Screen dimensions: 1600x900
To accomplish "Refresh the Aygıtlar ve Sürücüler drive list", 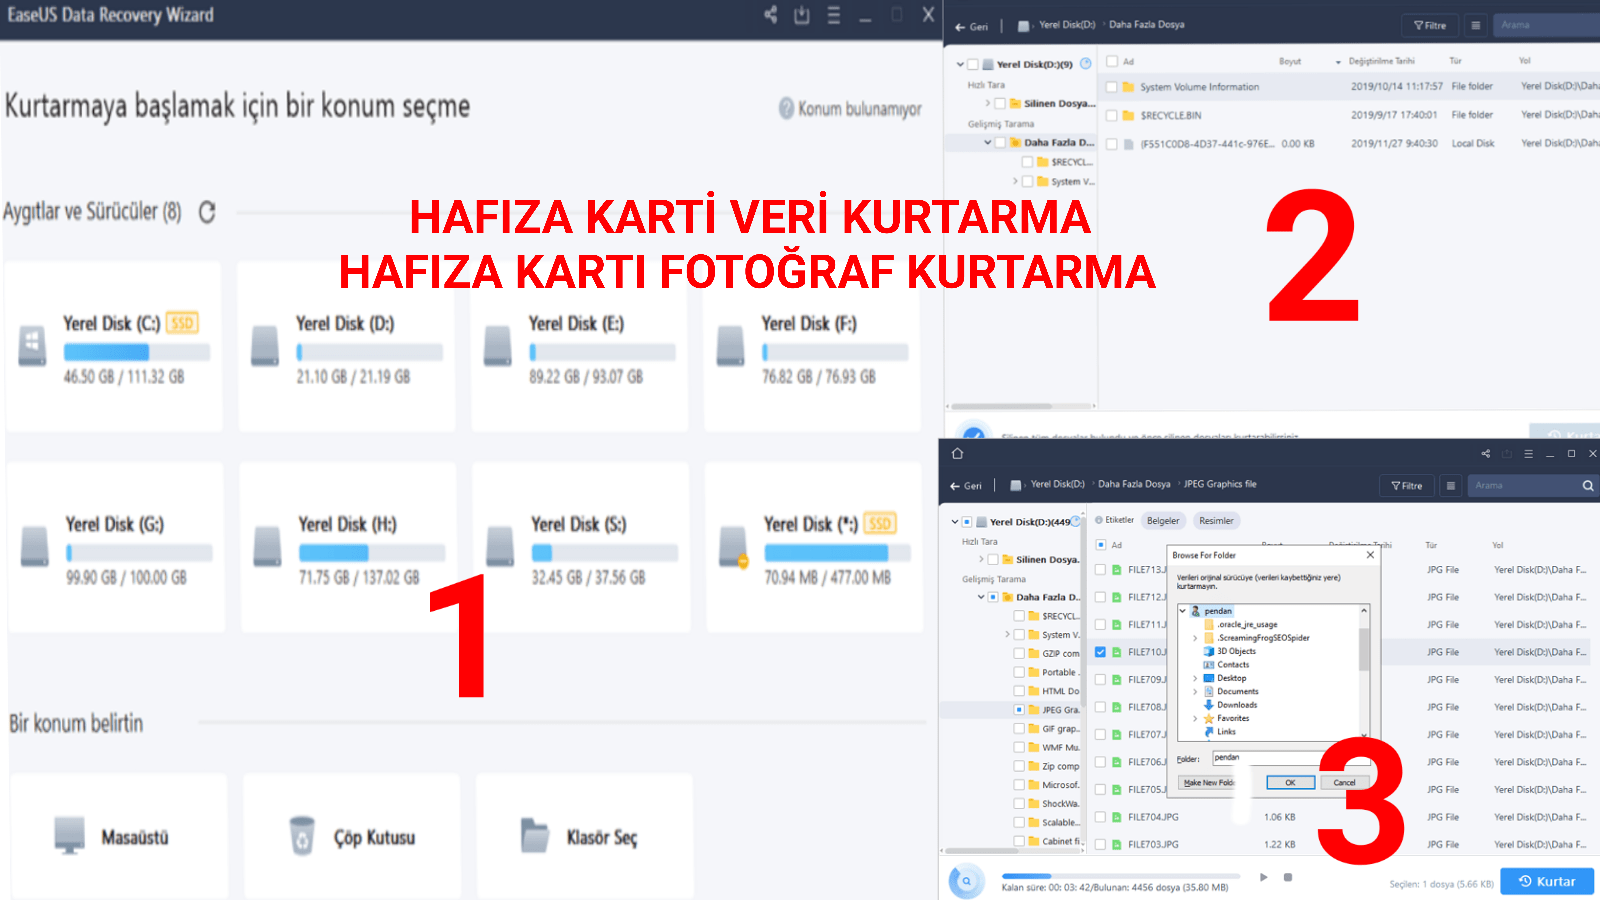I will 207,212.
